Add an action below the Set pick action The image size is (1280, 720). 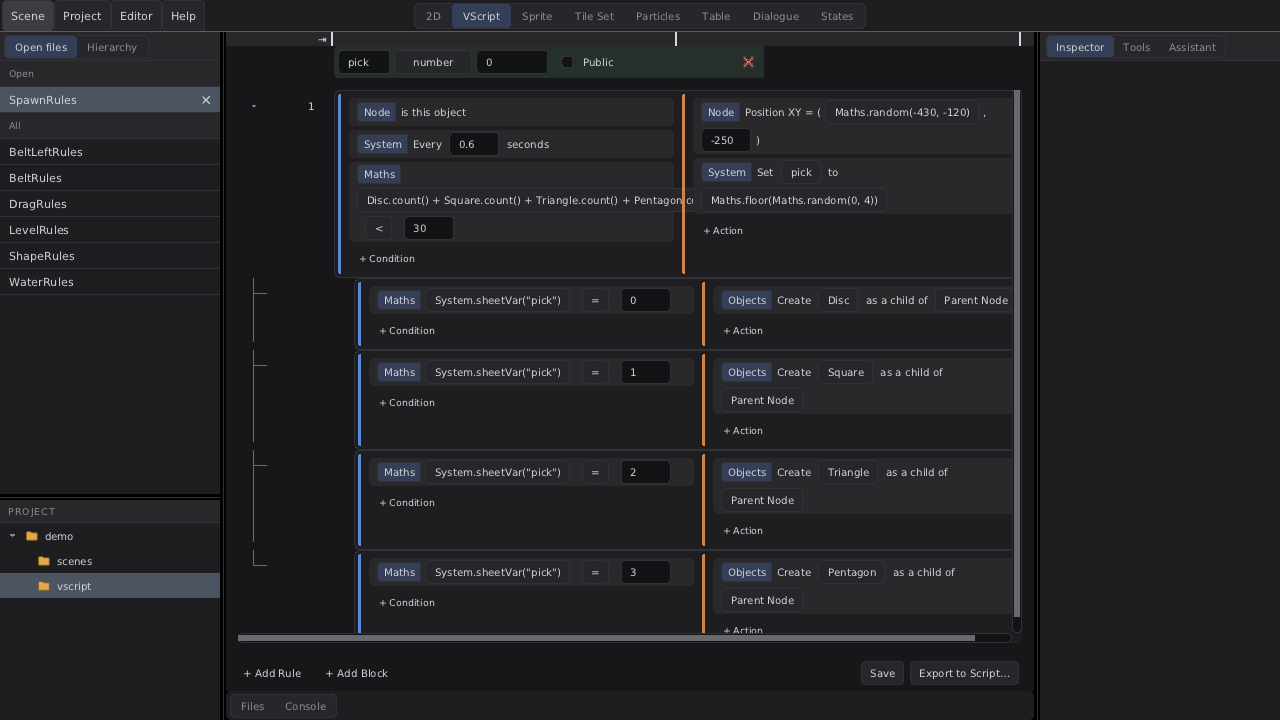tap(723, 230)
